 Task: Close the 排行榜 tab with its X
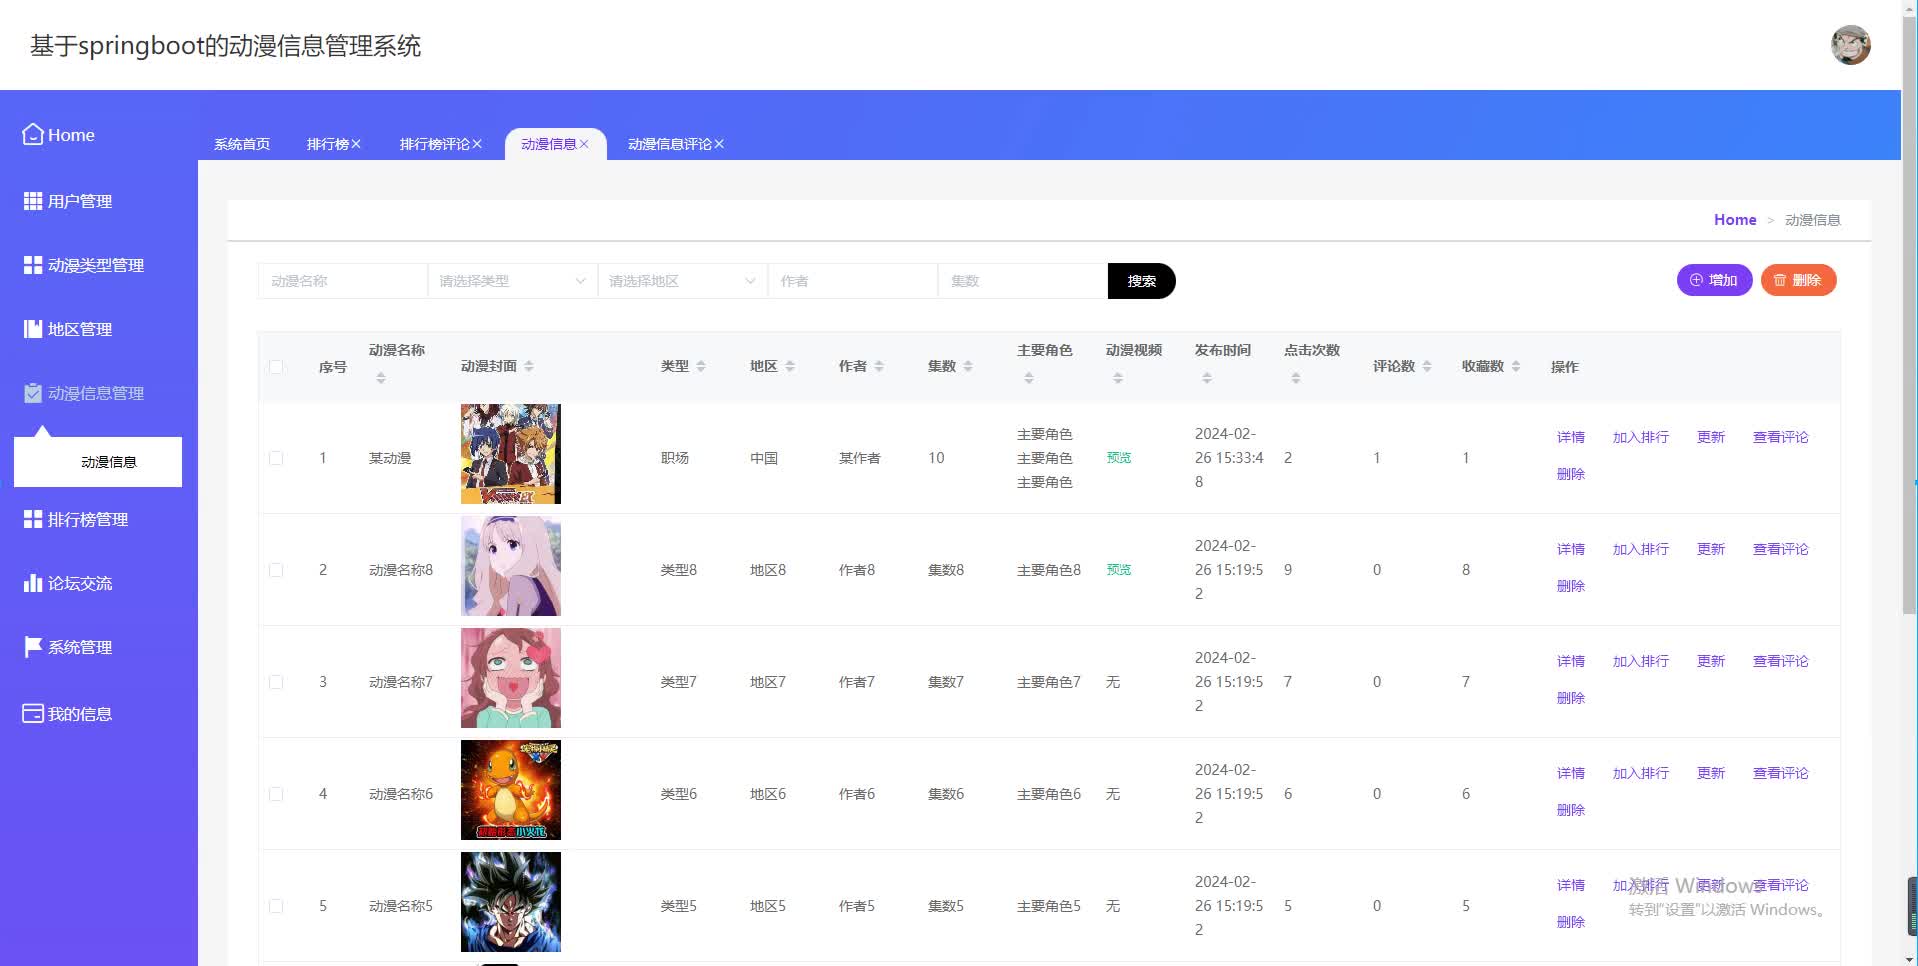(356, 144)
